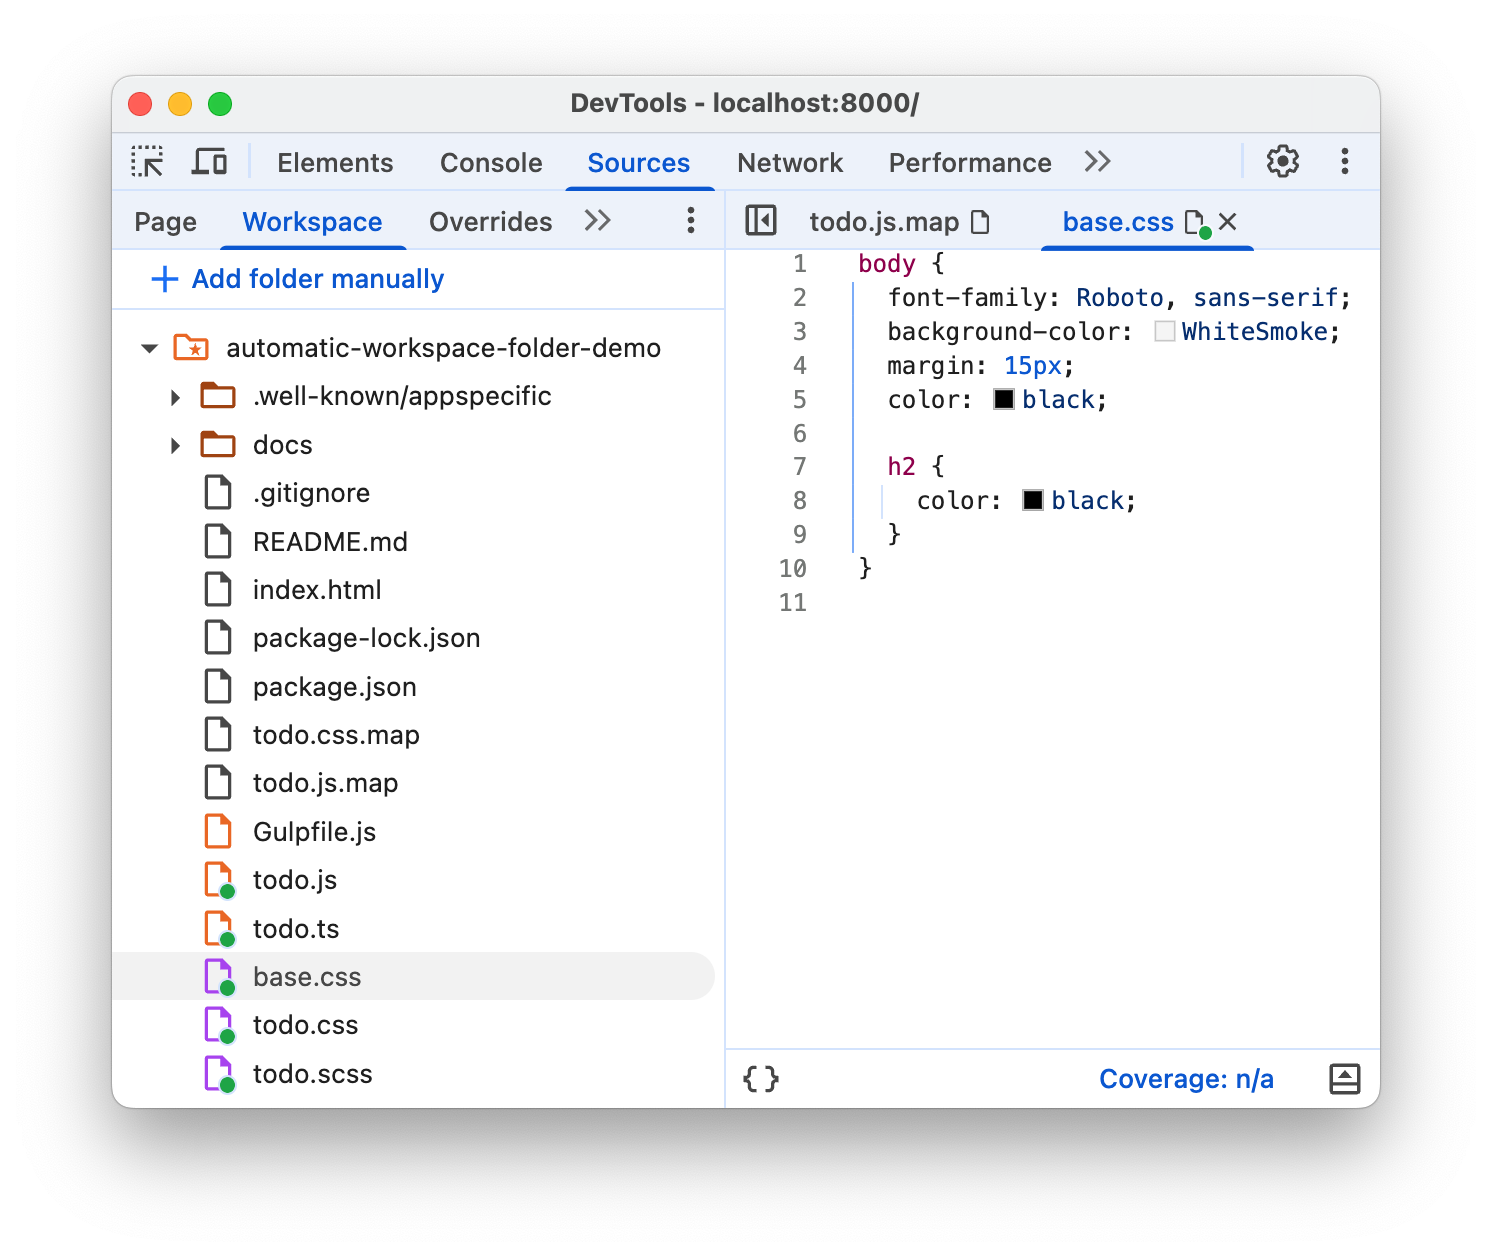Switch to the Network panel
Screen dimensions: 1492x1256
790,162
